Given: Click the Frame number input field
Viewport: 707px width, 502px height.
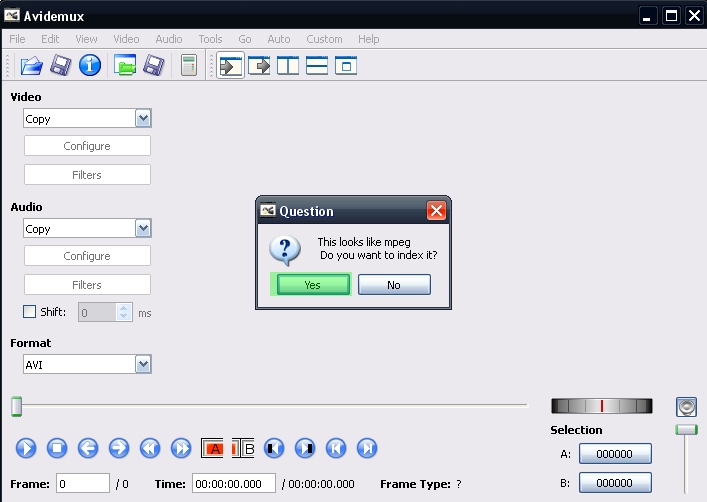Looking at the screenshot, I should pyautogui.click(x=83, y=484).
